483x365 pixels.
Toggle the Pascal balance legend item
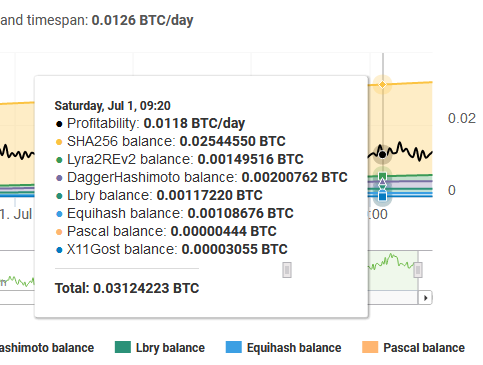[x=413, y=348]
